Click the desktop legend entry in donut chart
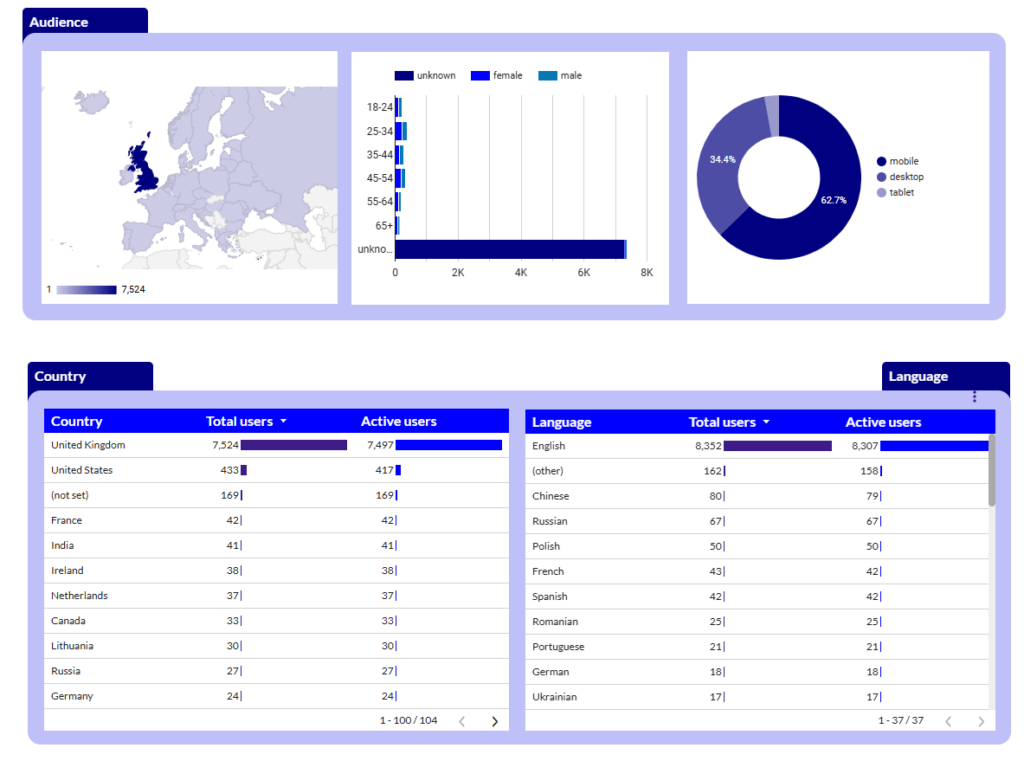 click(905, 177)
